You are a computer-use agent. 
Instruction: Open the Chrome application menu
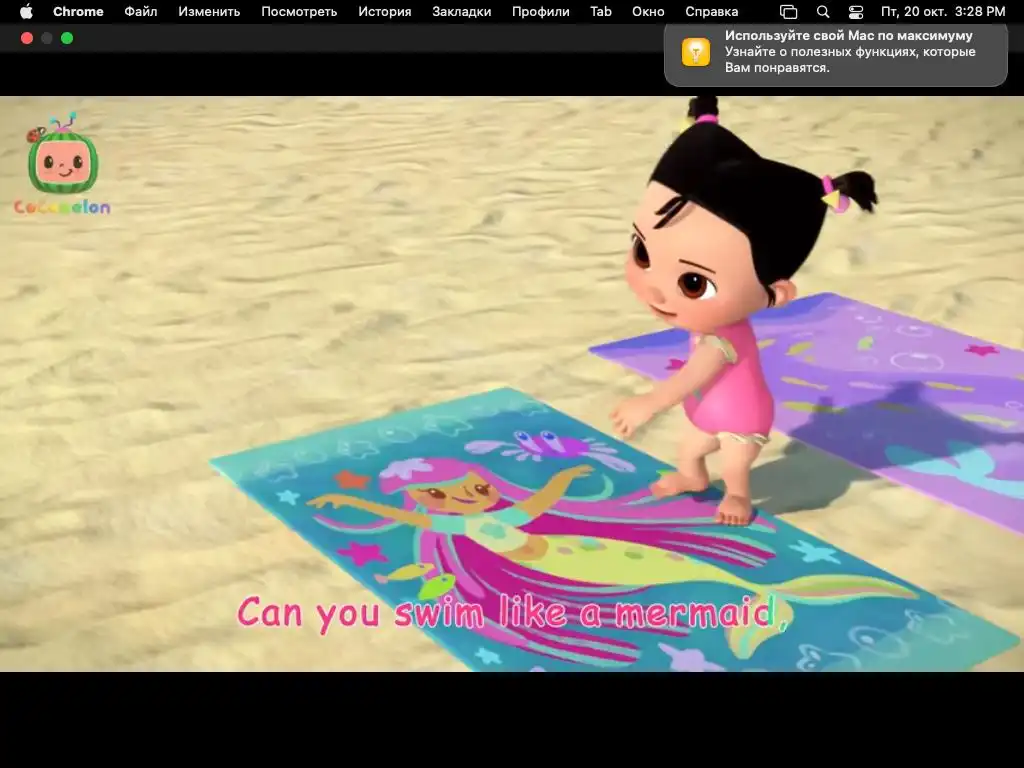point(78,12)
